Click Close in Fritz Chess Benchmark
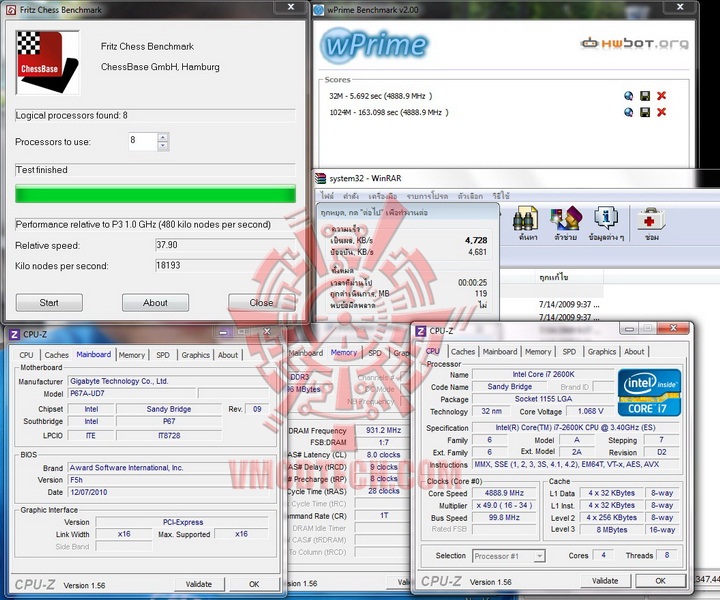This screenshot has width=720, height=600. 261,303
